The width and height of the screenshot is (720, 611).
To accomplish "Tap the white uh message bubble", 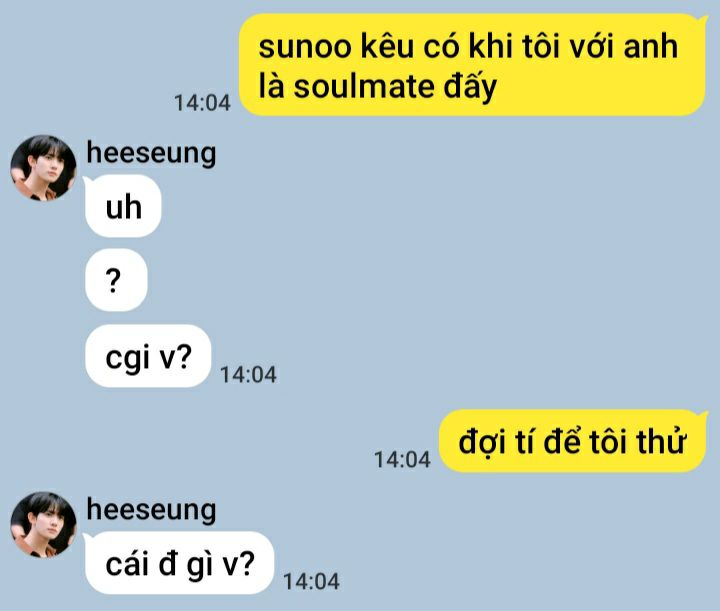I will coord(123,206).
